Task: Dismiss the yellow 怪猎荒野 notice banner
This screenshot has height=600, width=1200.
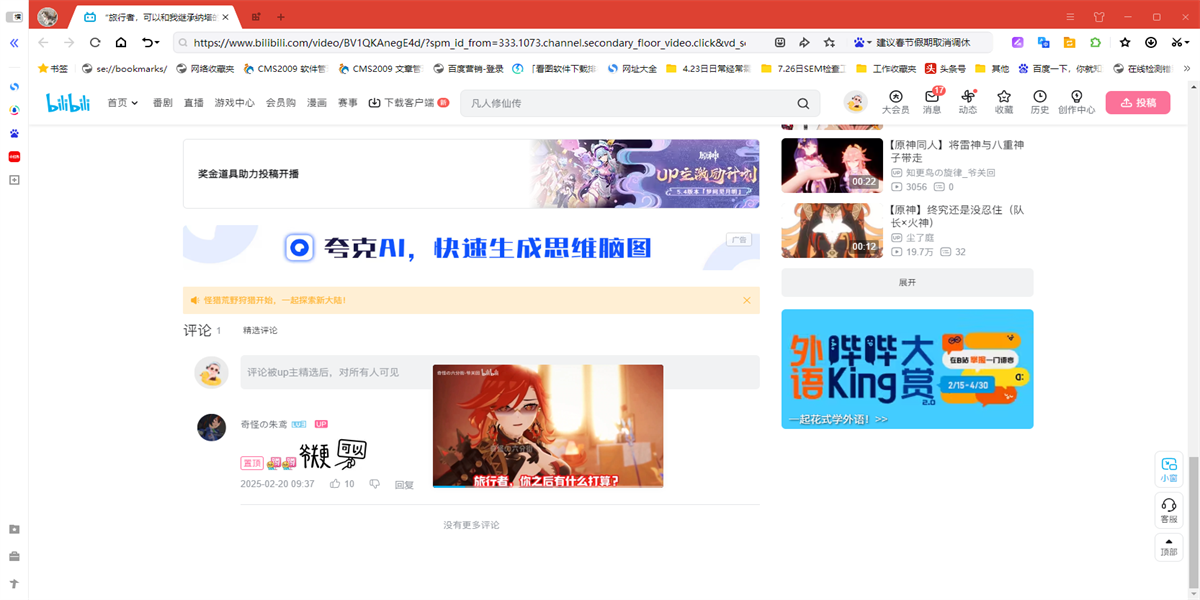Action: click(x=745, y=299)
